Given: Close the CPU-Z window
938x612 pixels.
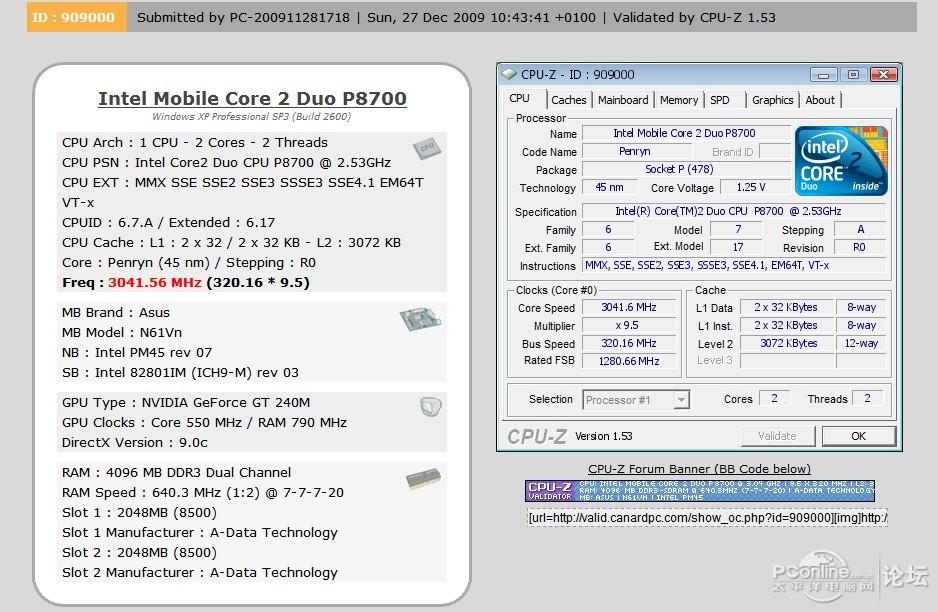Looking at the screenshot, I should coord(883,75).
